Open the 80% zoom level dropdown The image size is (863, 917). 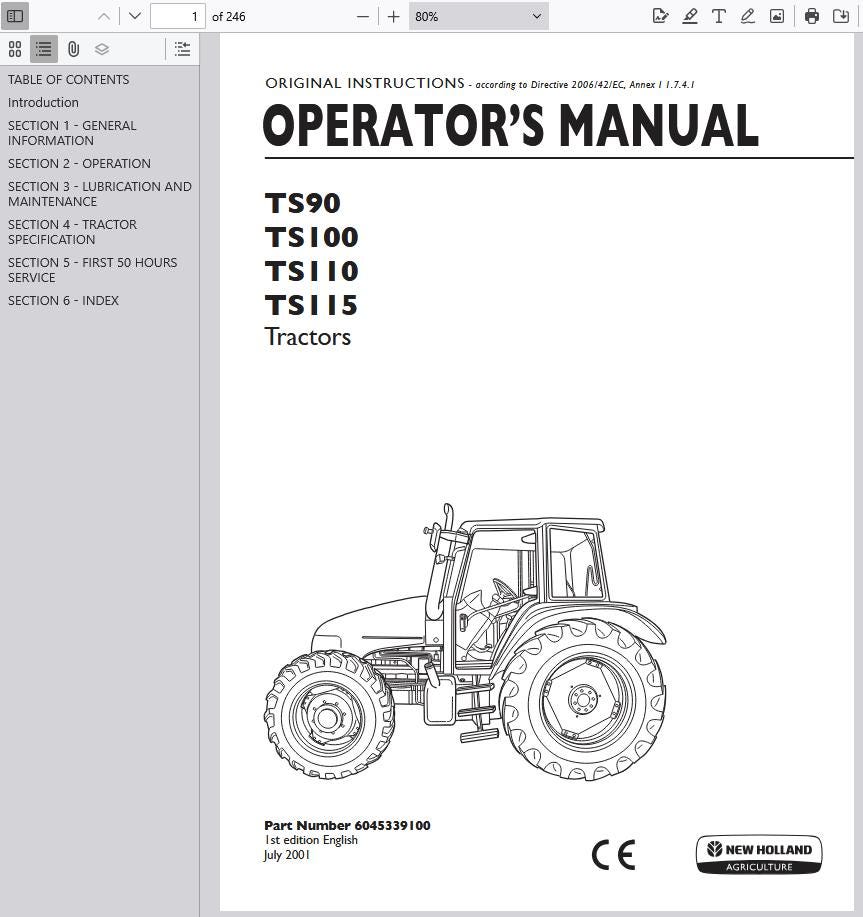pos(478,16)
